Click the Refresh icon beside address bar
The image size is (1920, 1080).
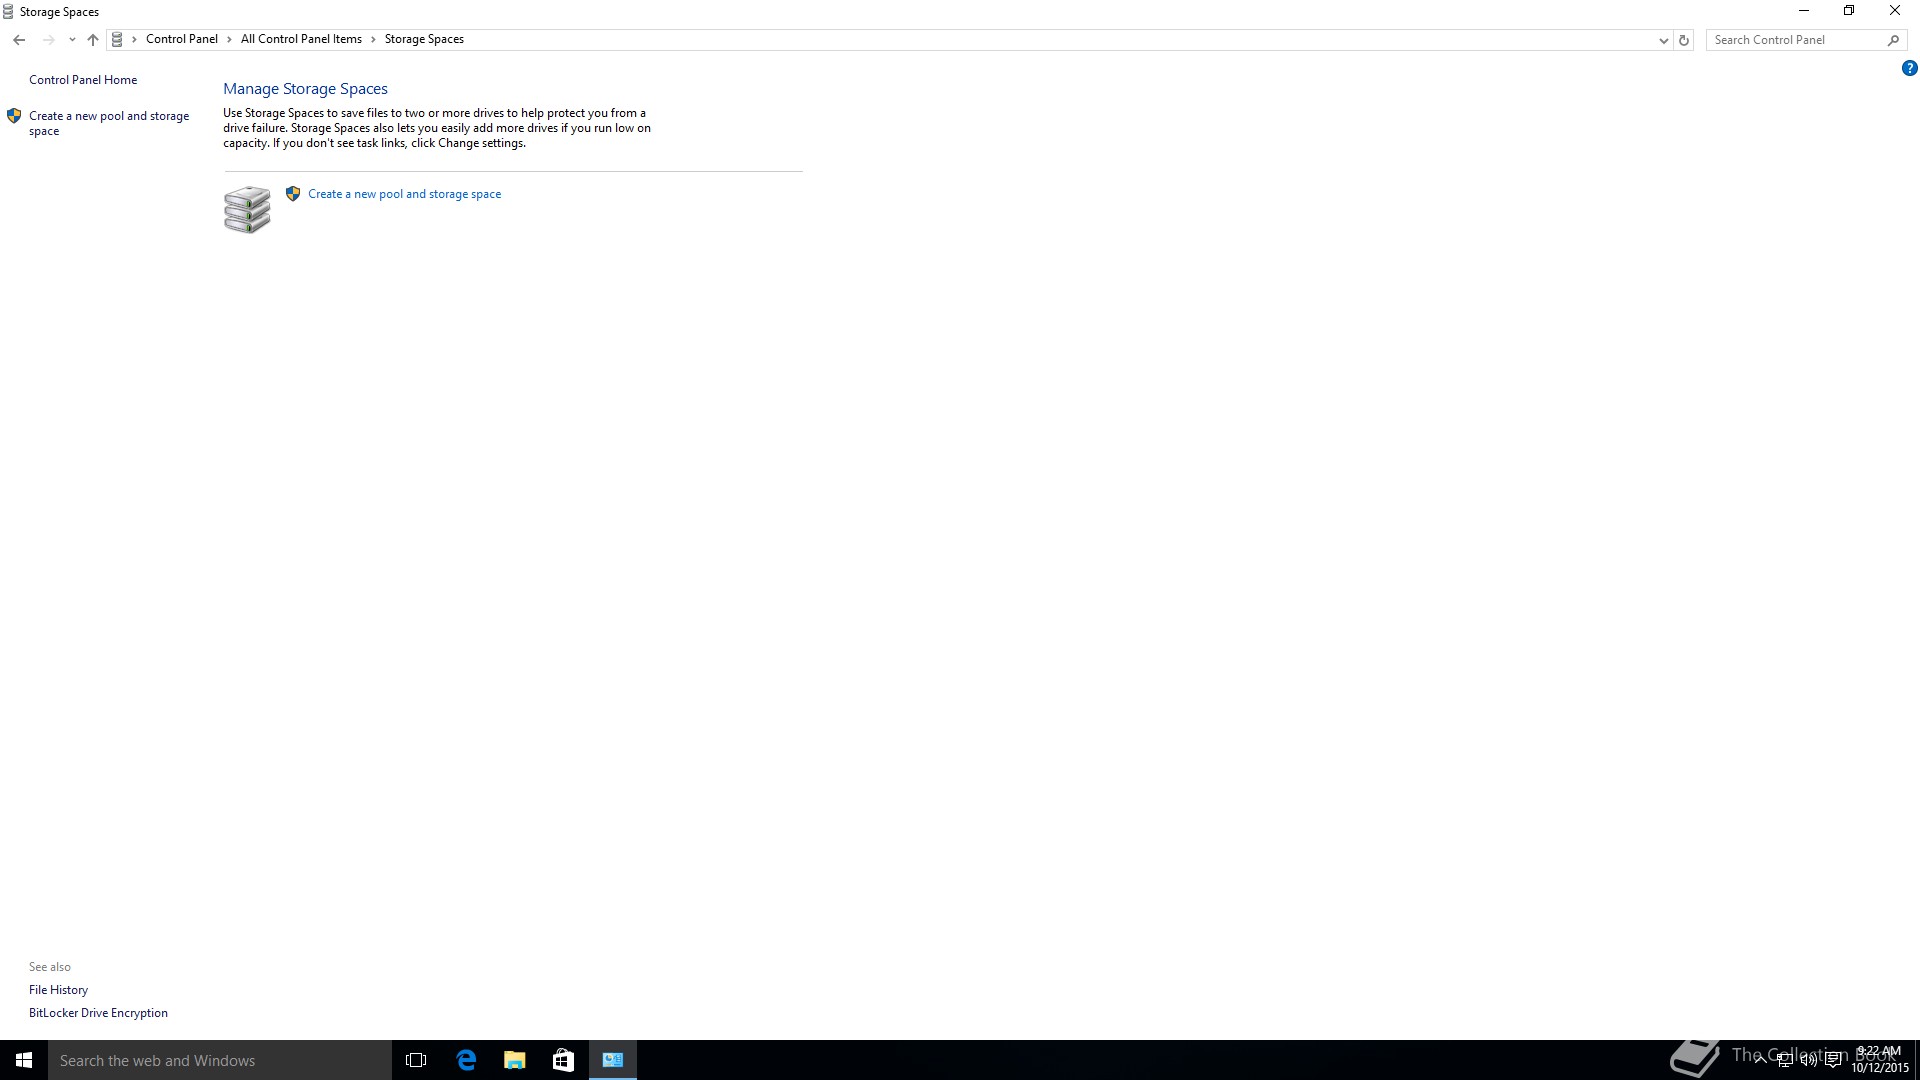[1684, 40]
